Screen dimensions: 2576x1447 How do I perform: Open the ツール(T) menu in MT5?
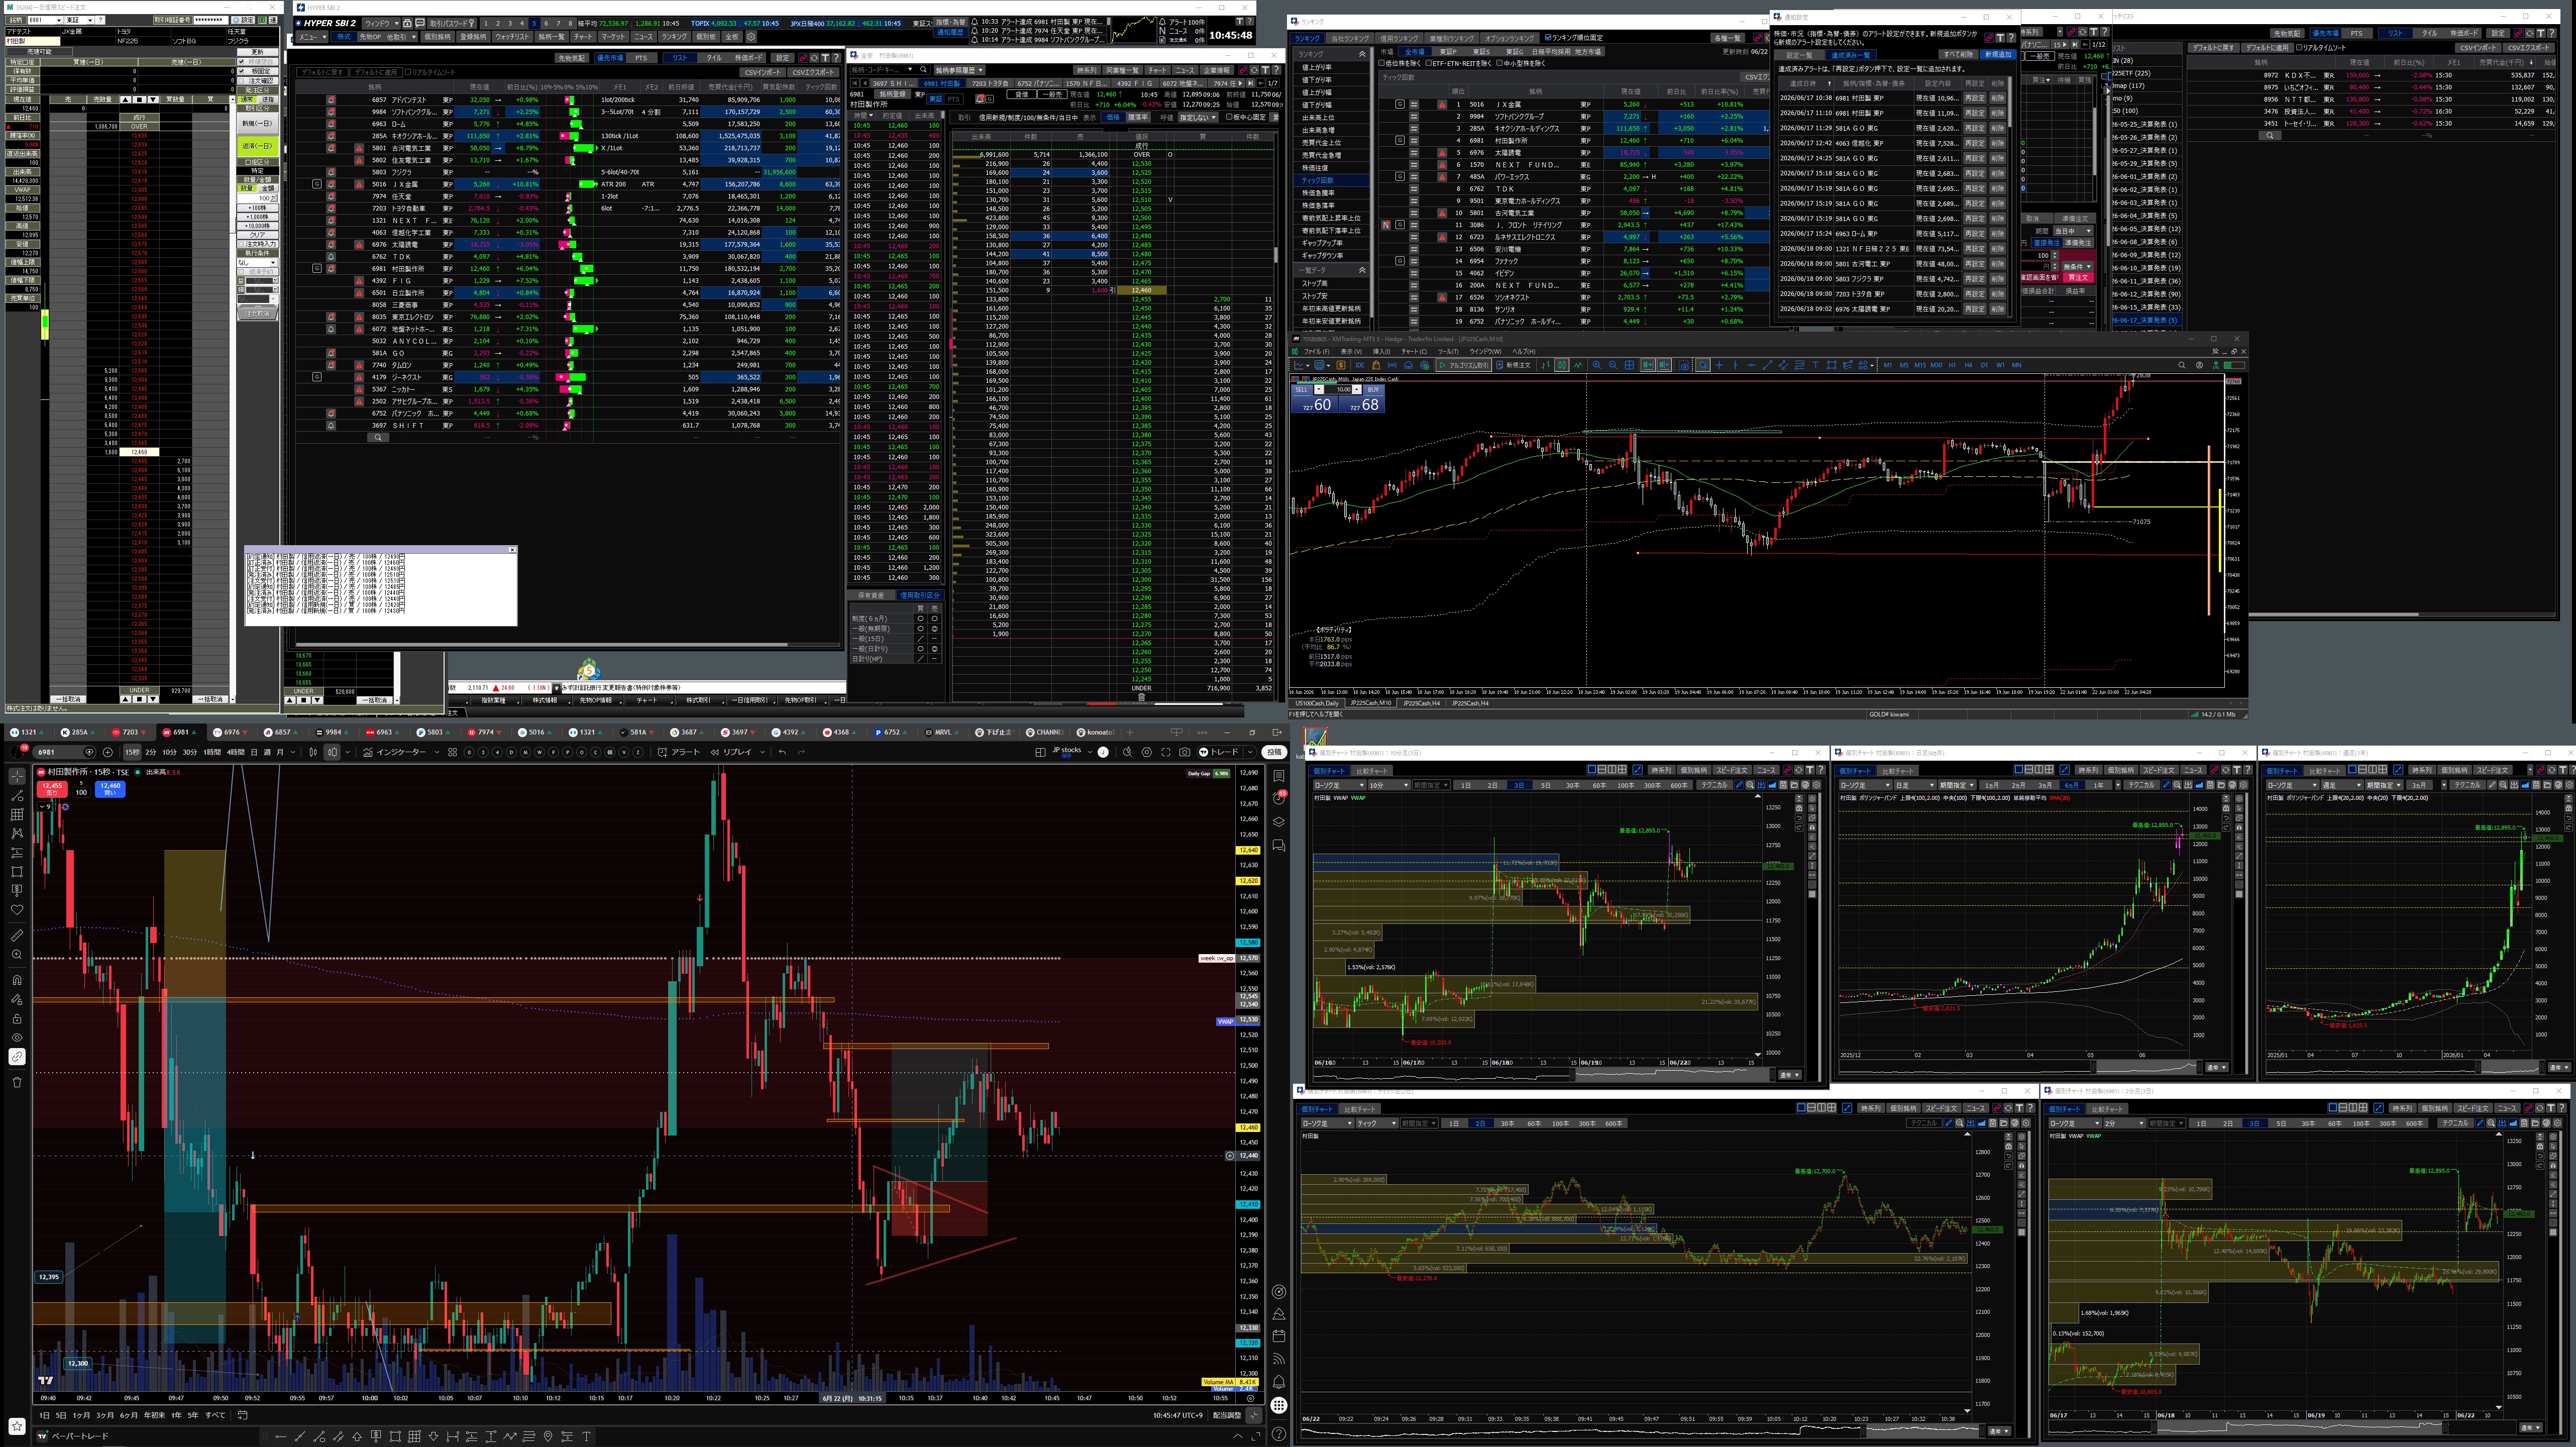click(x=1448, y=351)
